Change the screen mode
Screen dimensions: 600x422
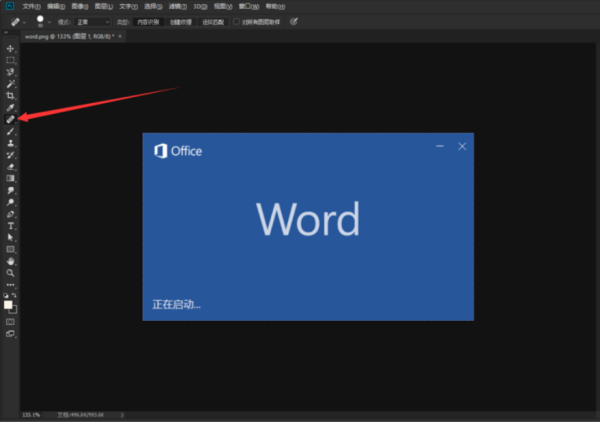10,334
